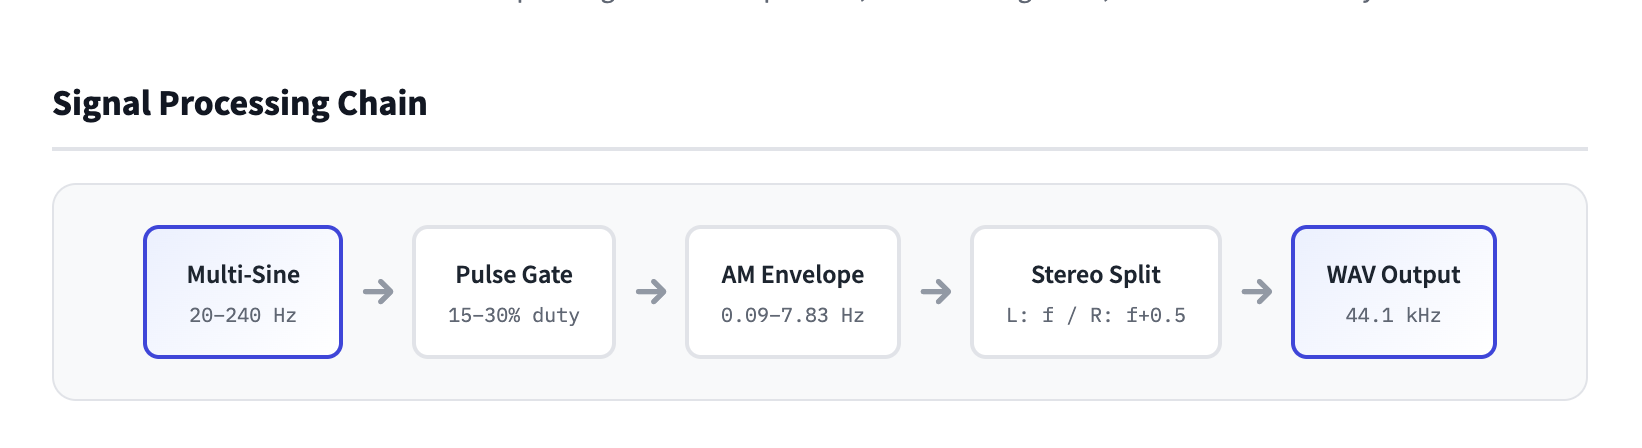Screen dimensions: 1642x448
Task: Click the 44.1 kHz sample rate label
Action: coord(1393,315)
